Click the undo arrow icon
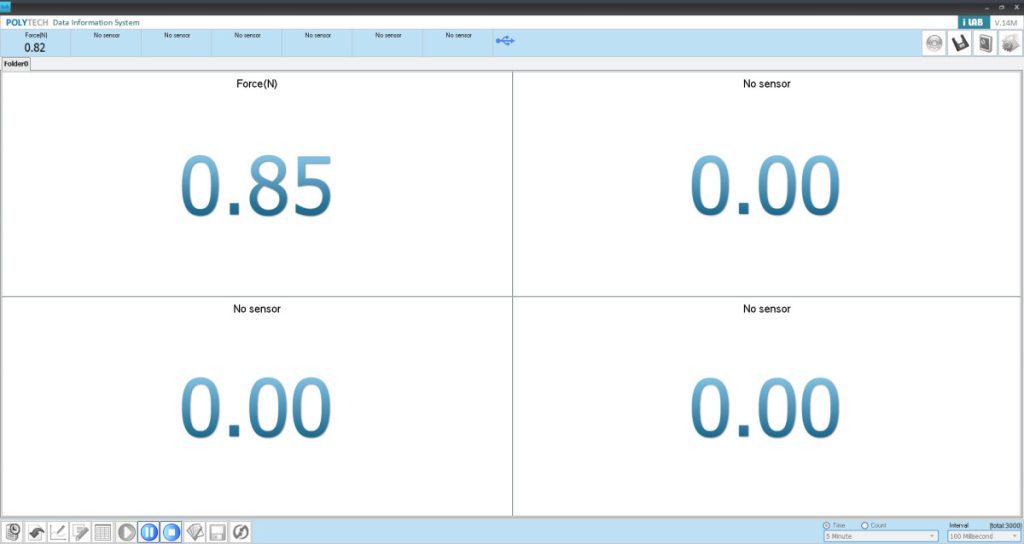The height and width of the screenshot is (544, 1024). (x=36, y=532)
